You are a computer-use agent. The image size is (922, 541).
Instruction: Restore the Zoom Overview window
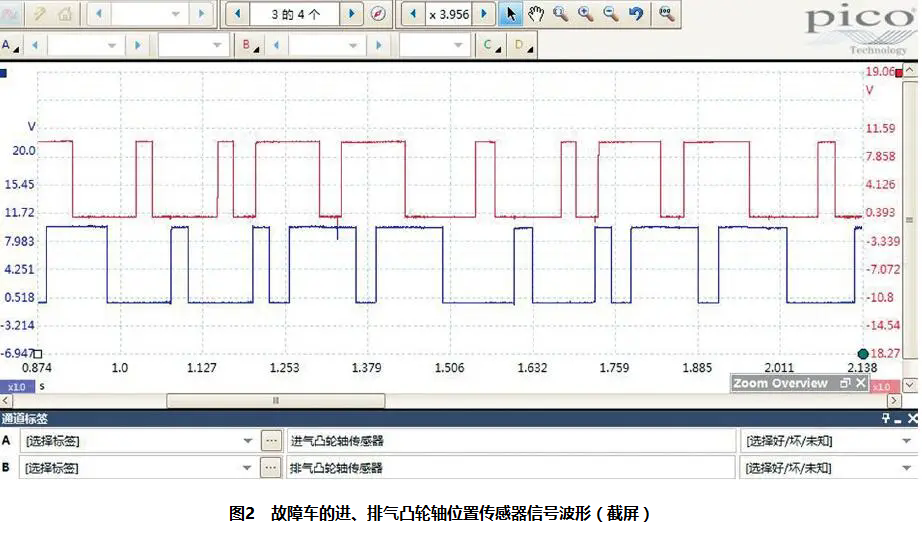coord(846,383)
